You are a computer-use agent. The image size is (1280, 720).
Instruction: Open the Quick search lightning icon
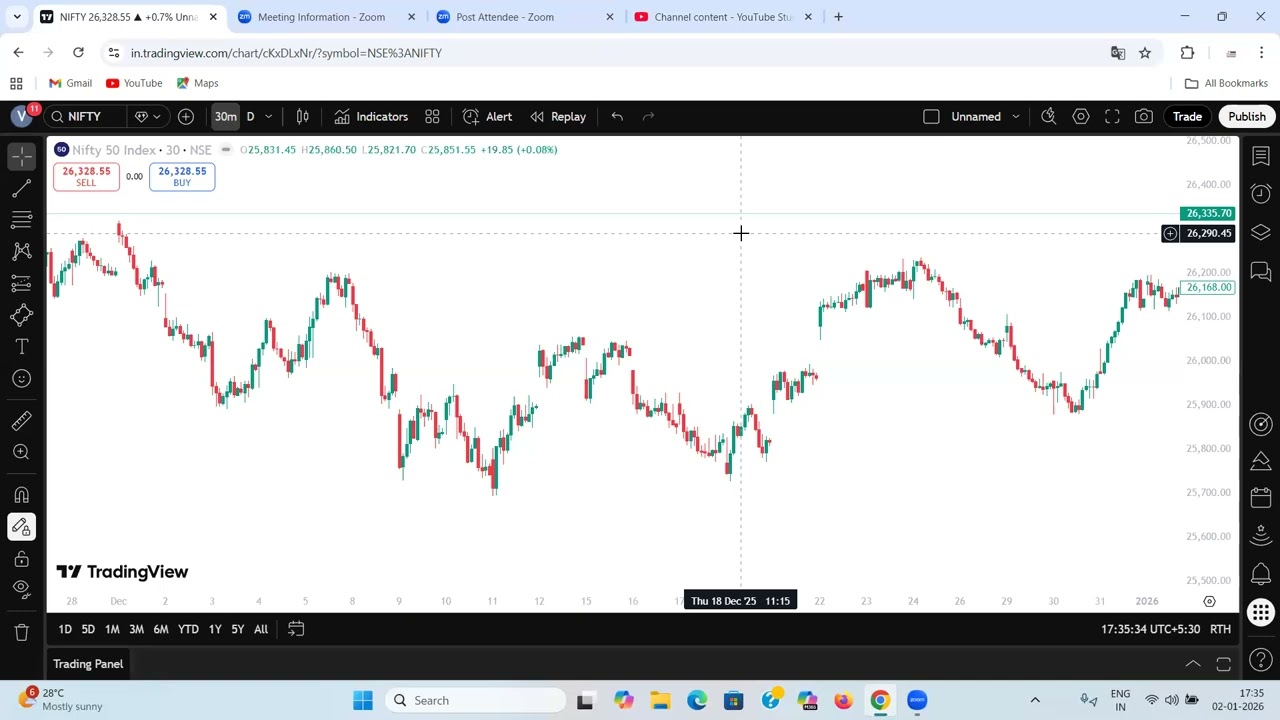1048,117
